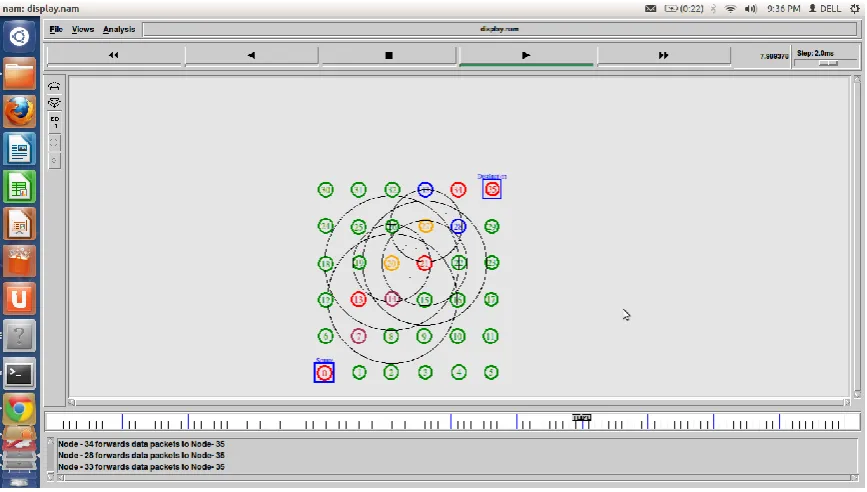The image size is (867, 492).
Task: Open the Wi-Fi network indicator
Action: tap(730, 8)
